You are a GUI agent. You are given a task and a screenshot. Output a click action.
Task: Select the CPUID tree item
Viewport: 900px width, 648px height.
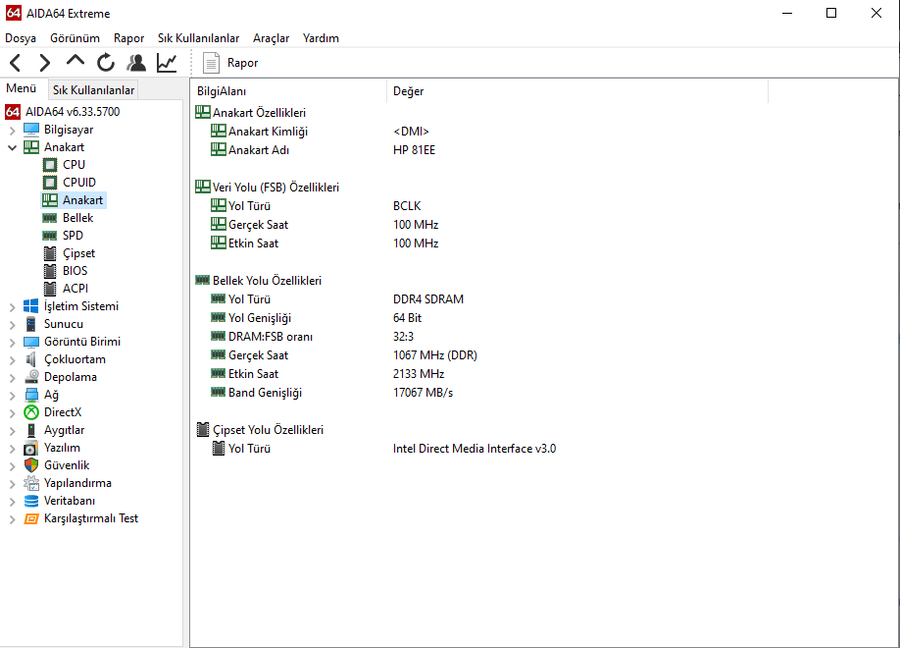[79, 183]
